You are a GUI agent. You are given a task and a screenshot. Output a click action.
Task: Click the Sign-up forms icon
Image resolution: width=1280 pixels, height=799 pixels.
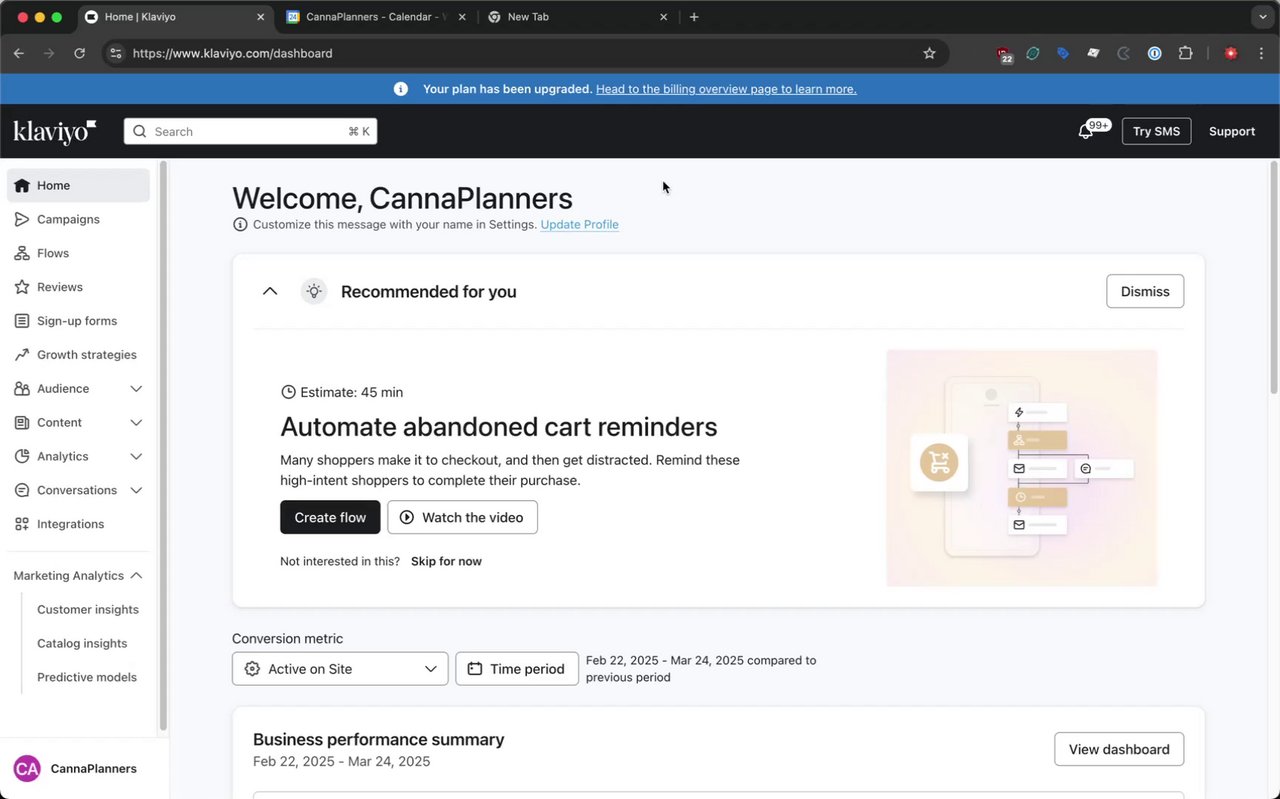click(x=22, y=321)
